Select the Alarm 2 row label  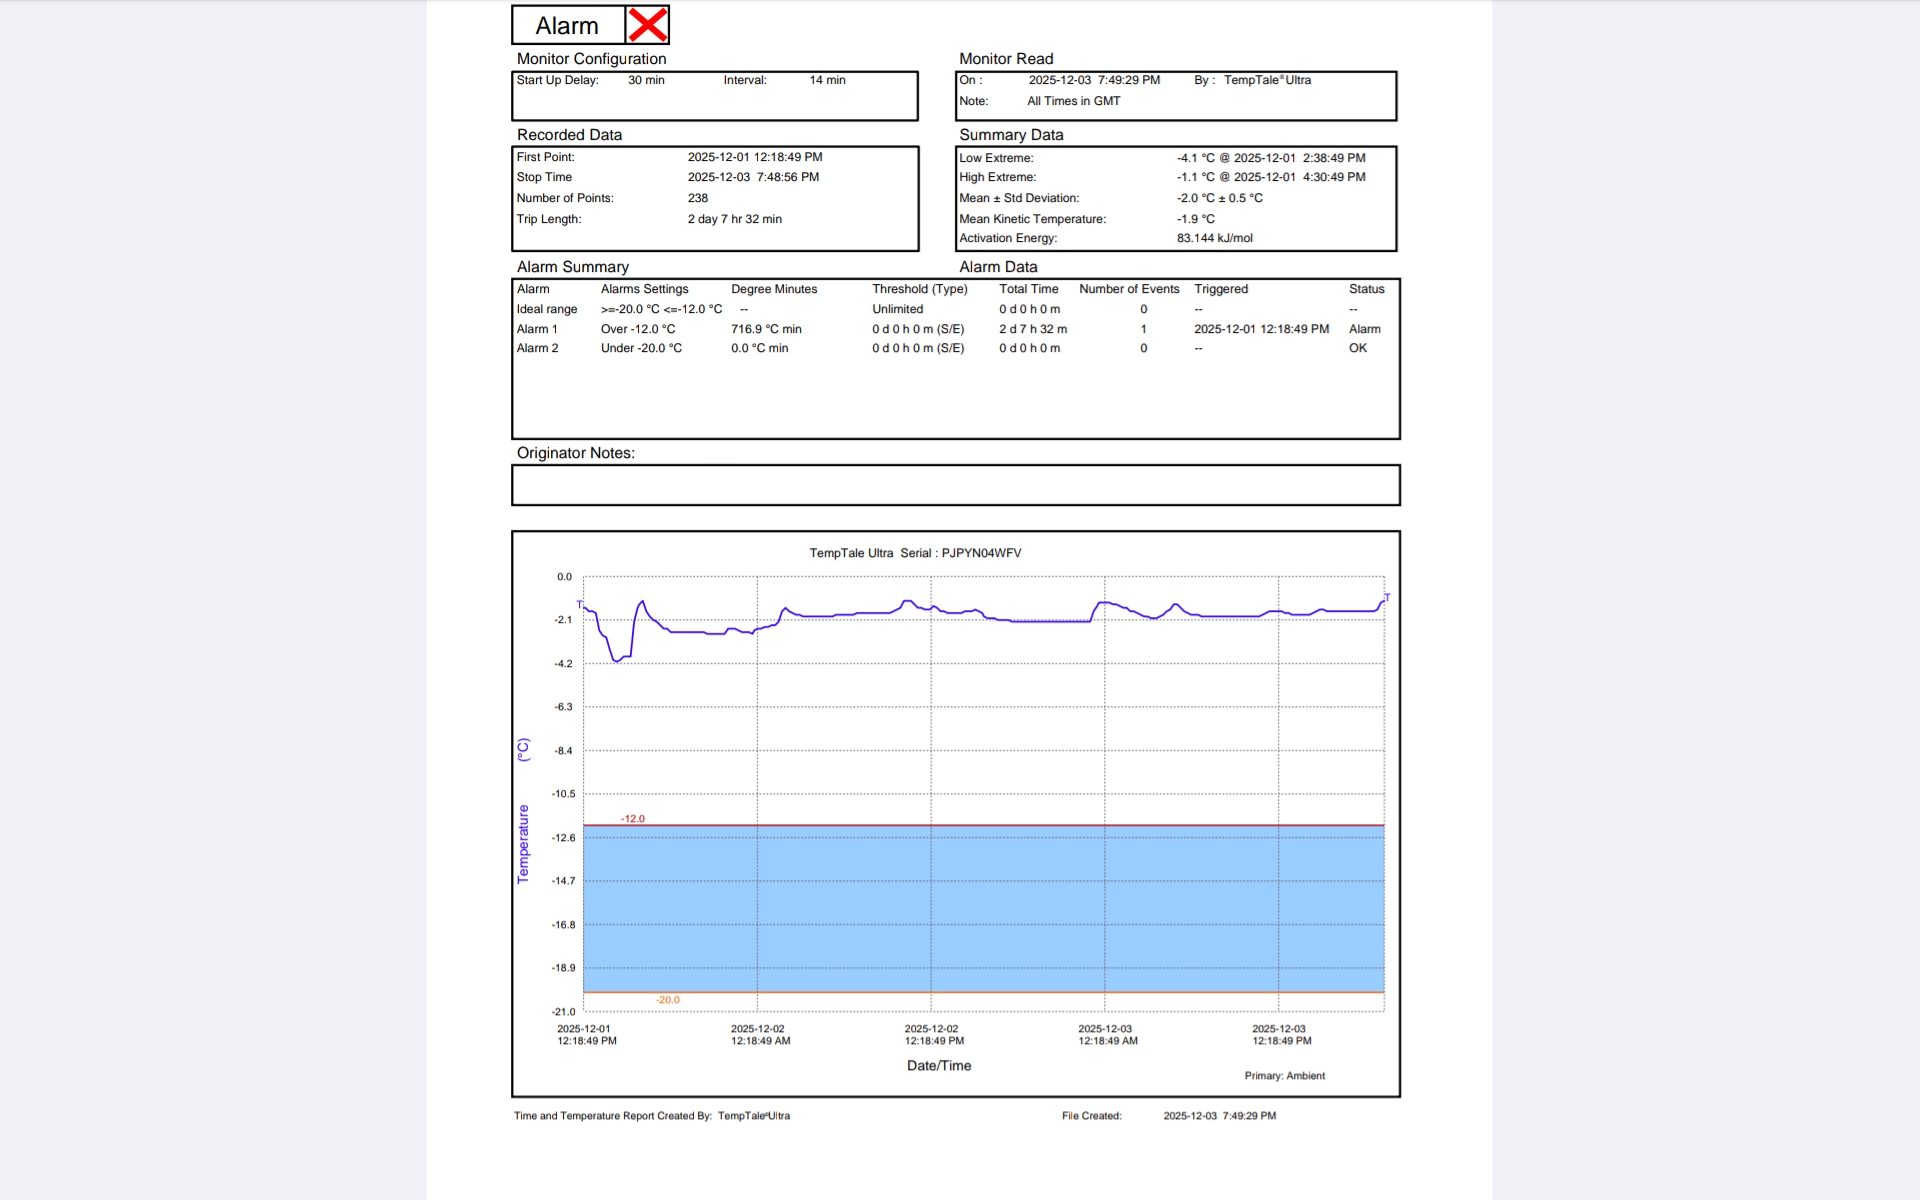pos(537,348)
